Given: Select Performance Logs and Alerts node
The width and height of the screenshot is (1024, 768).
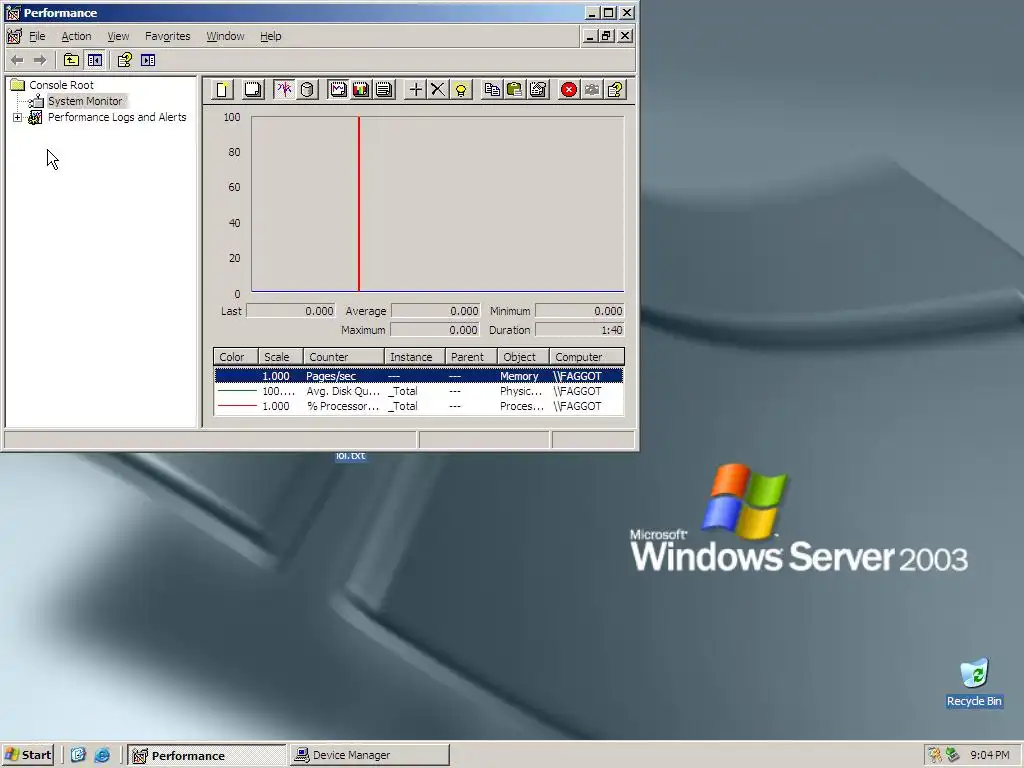Looking at the screenshot, I should pos(117,117).
